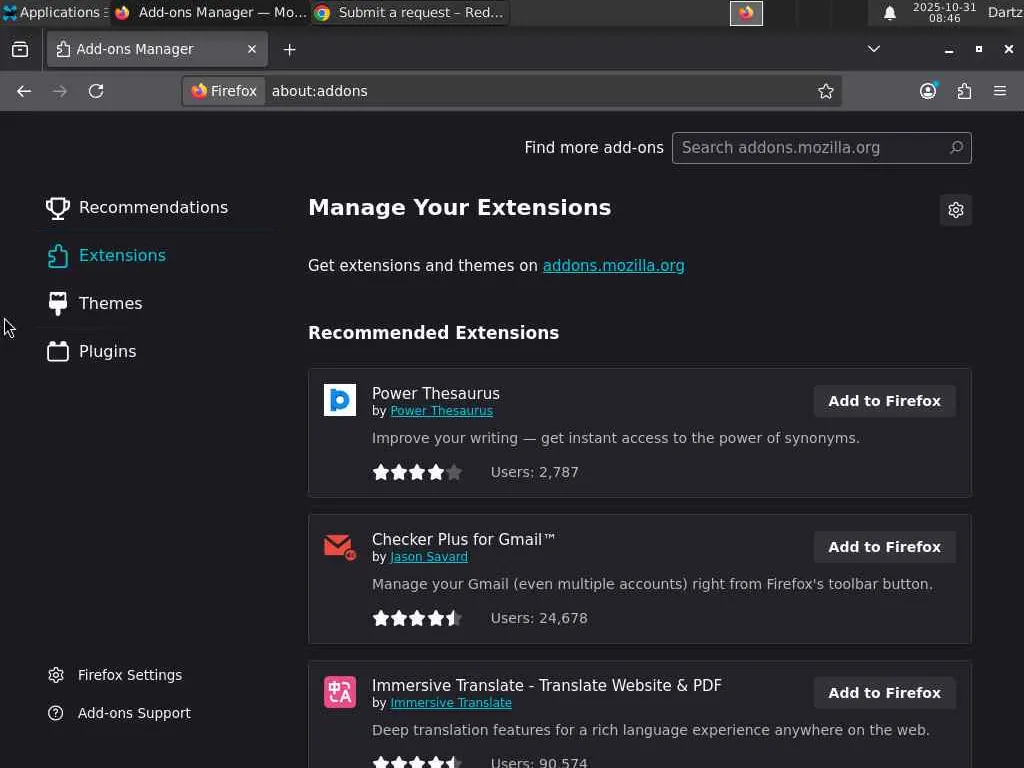Bookmark this page with the star icon
This screenshot has width=1024, height=768.
(826, 91)
